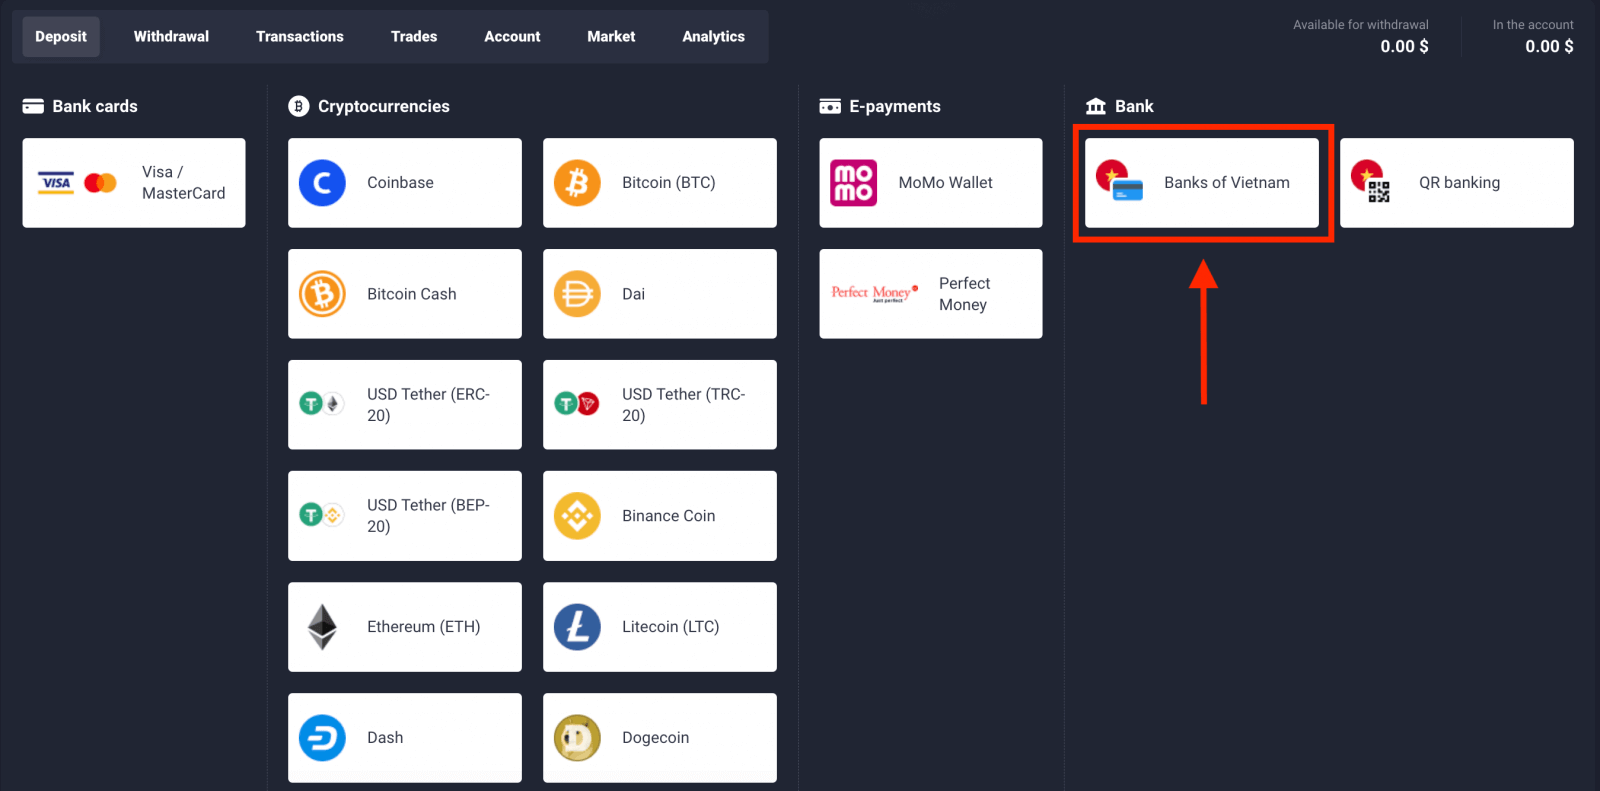Select Banks of Vietnam deposit method
Viewport: 1600px width, 791px height.
point(1201,183)
